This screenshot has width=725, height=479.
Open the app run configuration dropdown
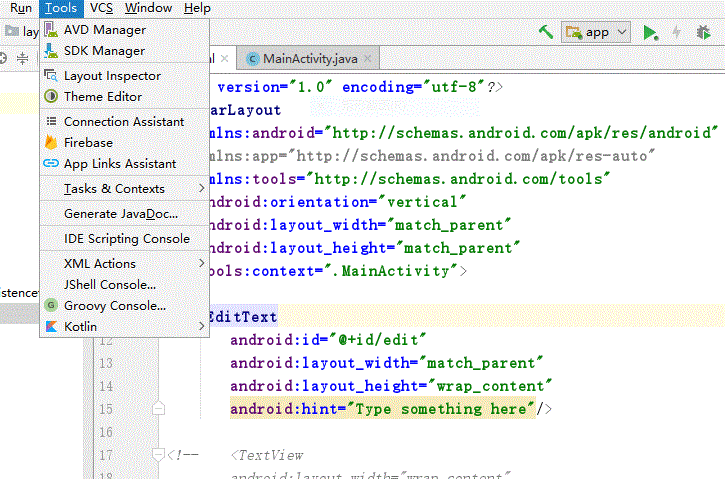pyautogui.click(x=596, y=32)
